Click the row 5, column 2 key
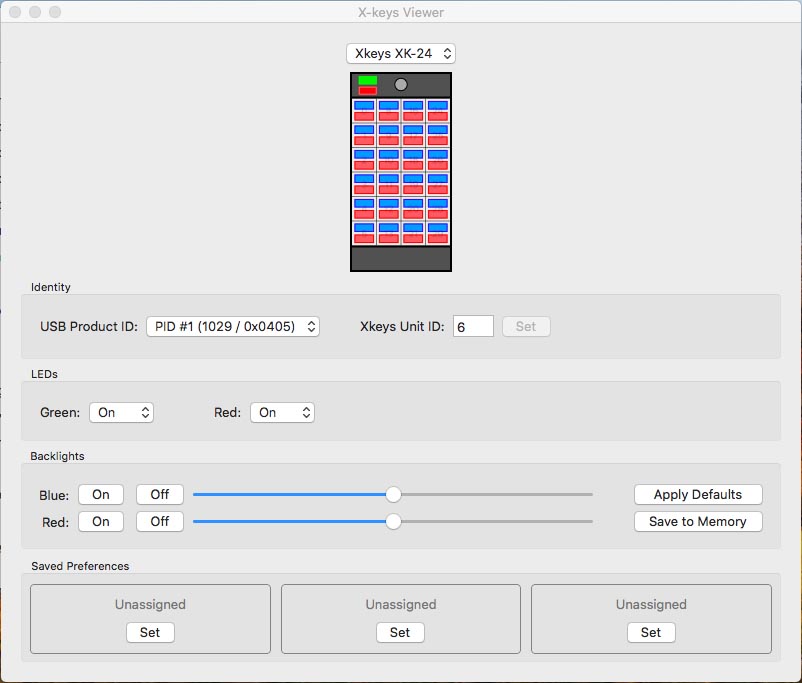This screenshot has width=802, height=683. point(389,209)
